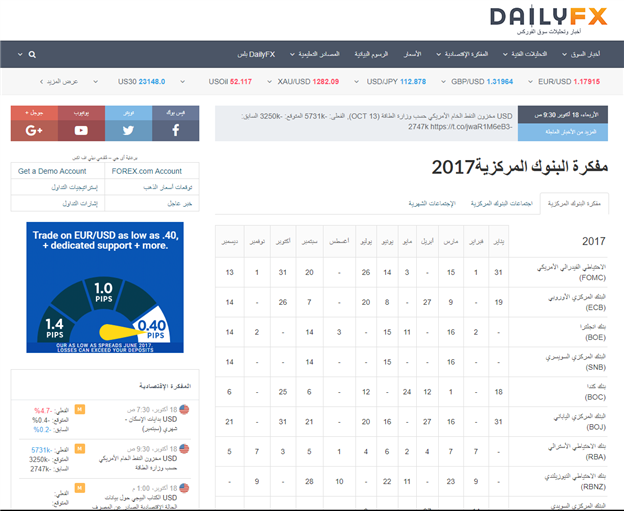Image resolution: width=624 pixels, height=511 pixels.
Task: Click the يناير column header
Action: 499,242
